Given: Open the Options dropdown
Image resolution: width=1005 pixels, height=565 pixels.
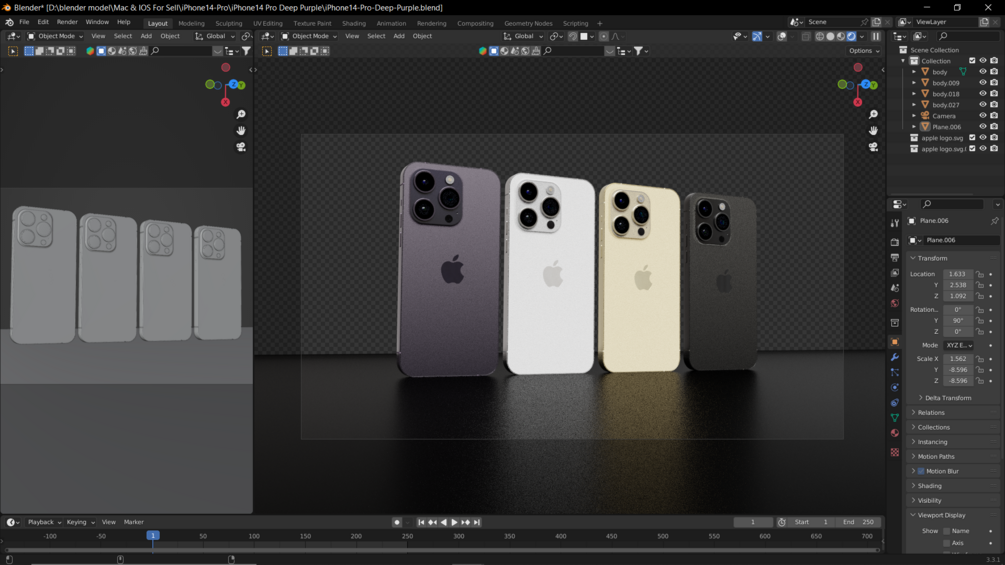Looking at the screenshot, I should (x=864, y=51).
